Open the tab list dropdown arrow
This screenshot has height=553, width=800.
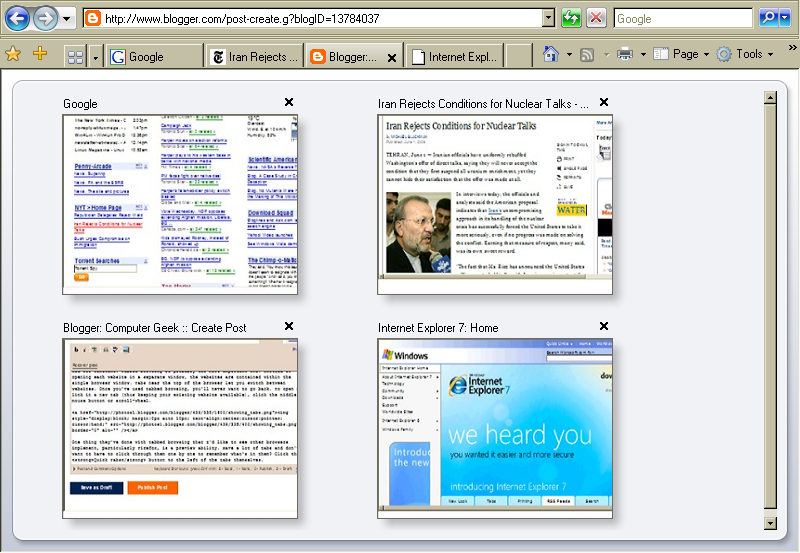pyautogui.click(x=95, y=57)
